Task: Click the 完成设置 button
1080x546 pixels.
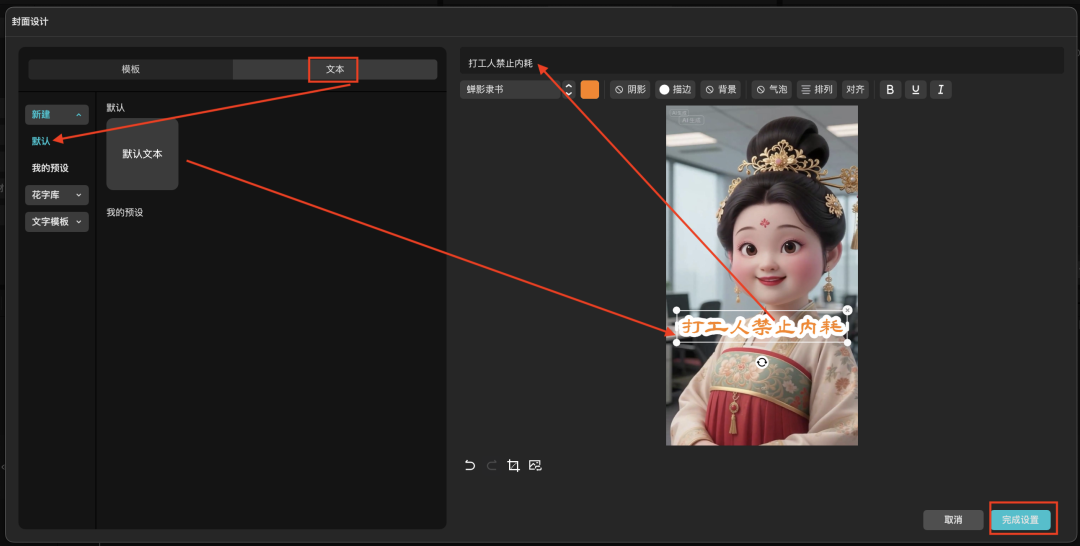Action: tap(1021, 520)
